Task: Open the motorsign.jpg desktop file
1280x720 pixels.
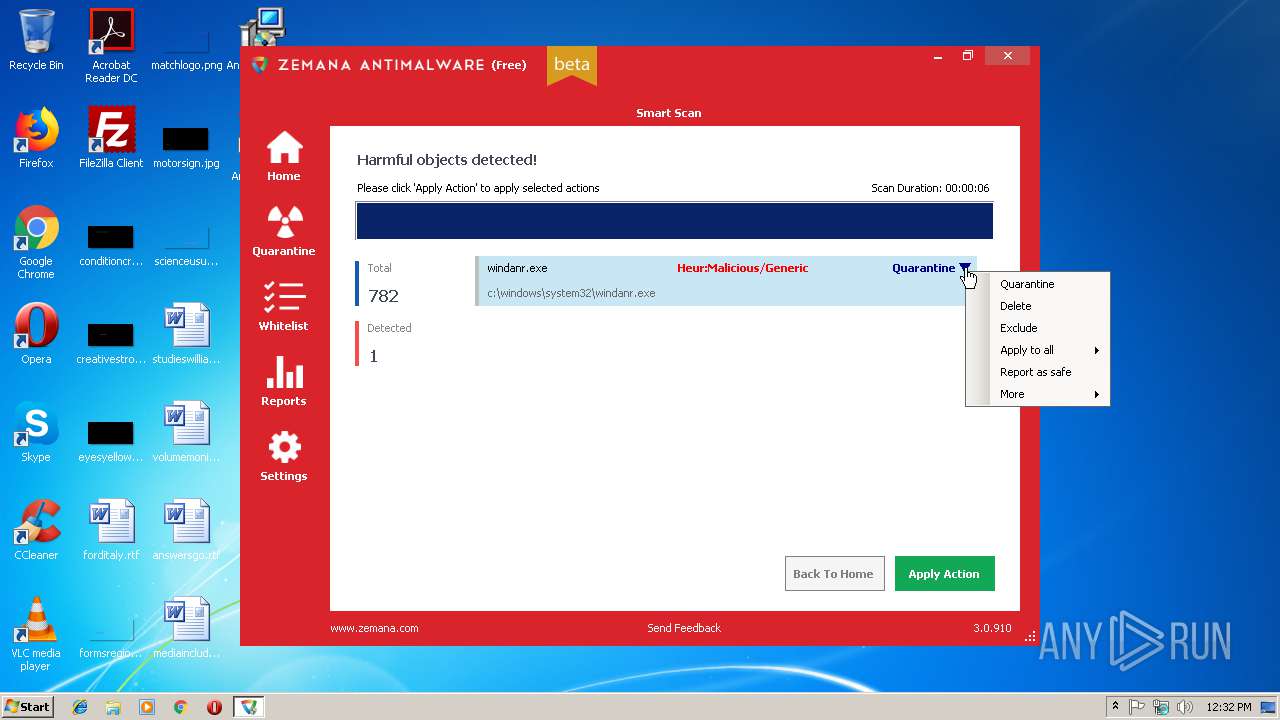Action: 186,145
